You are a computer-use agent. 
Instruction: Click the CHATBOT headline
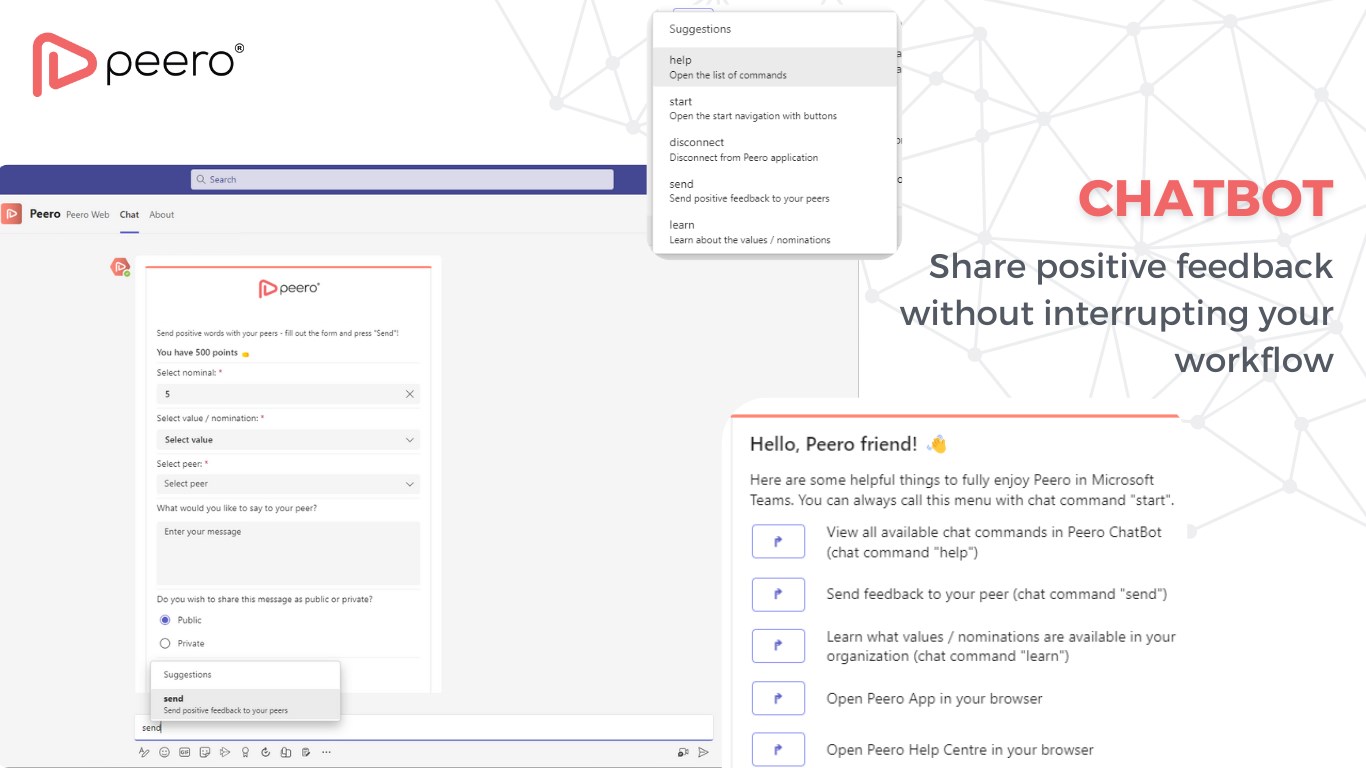(x=1206, y=198)
